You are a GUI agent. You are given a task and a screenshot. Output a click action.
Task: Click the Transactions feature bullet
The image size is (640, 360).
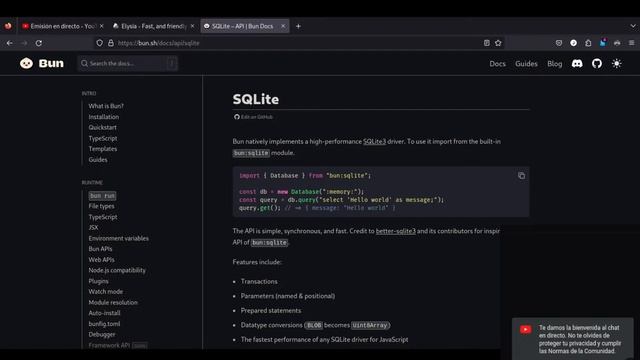point(259,282)
